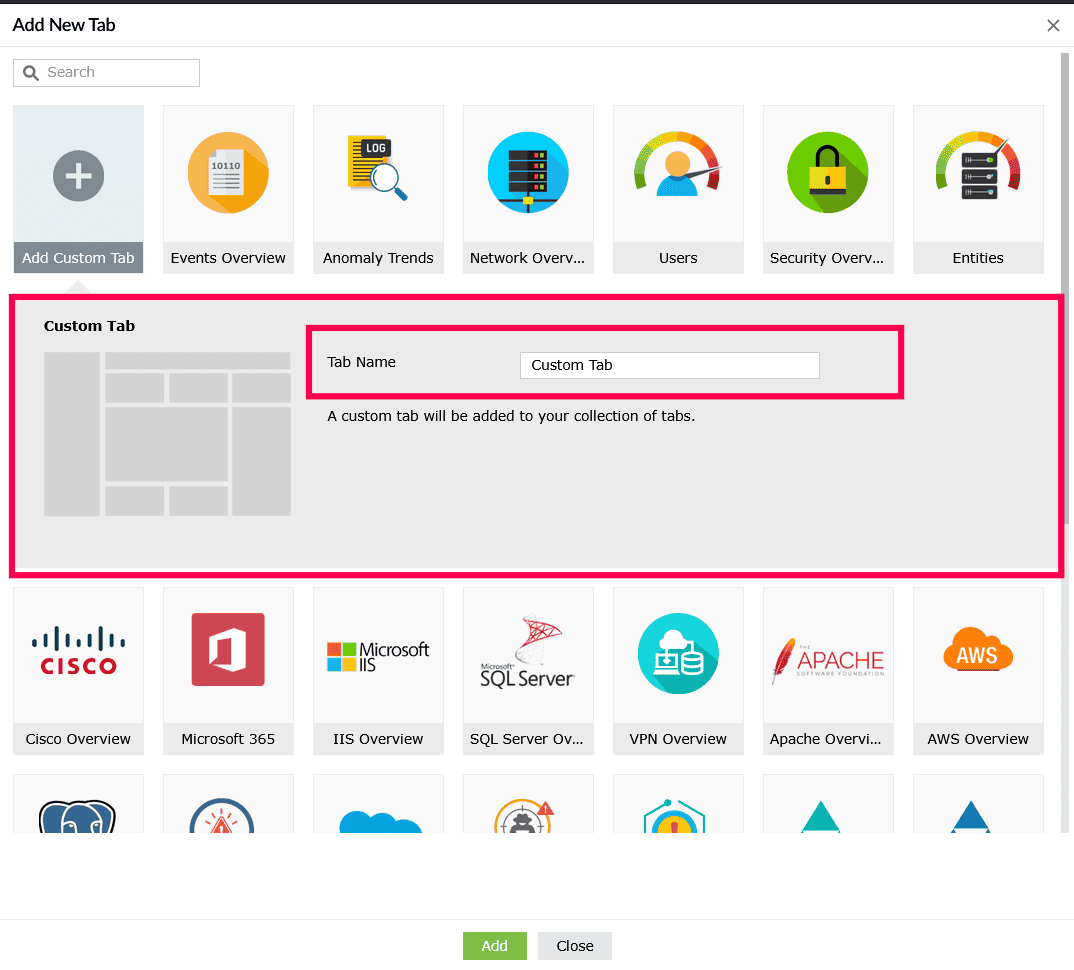Viewport: 1074px width, 970px height.
Task: Click the 'Microsoft 365' label
Action: pos(228,739)
